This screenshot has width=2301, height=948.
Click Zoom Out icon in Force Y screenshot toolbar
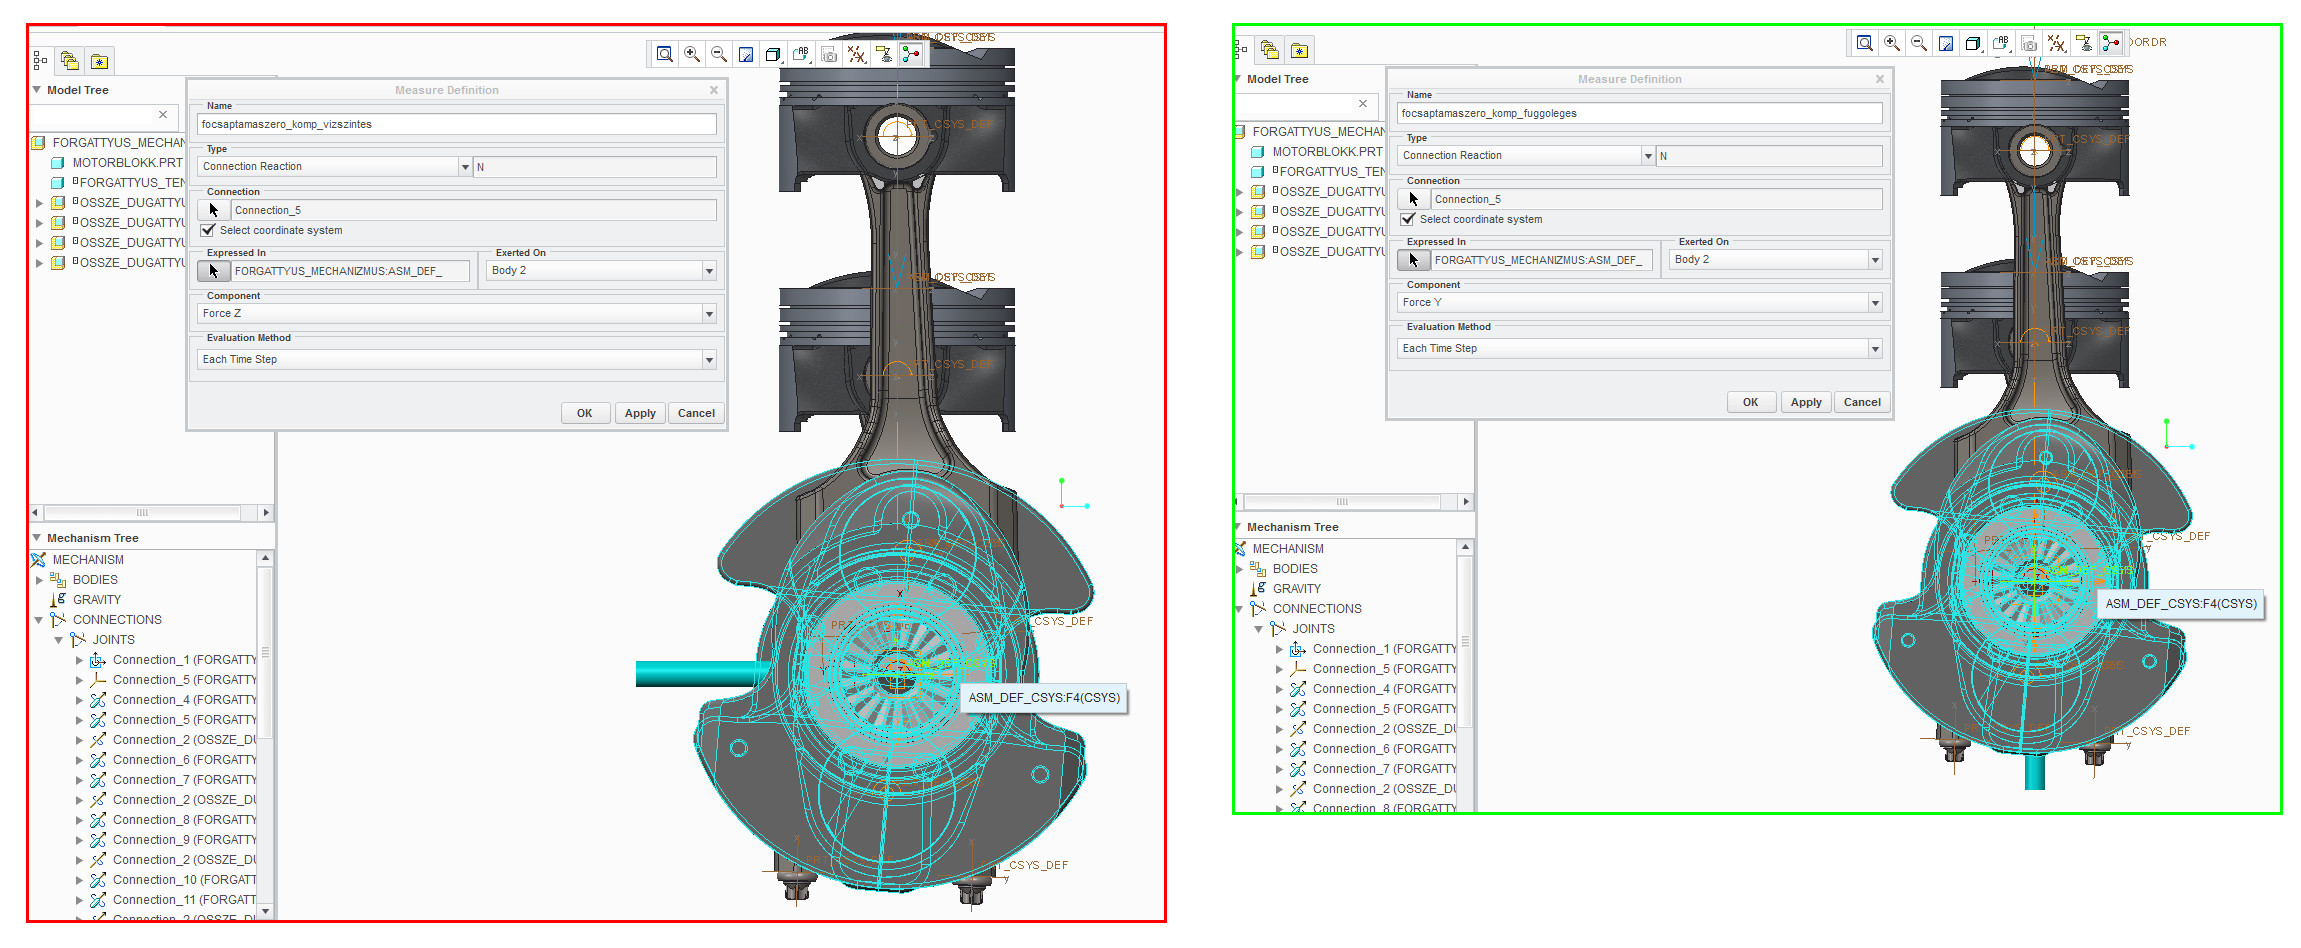(1919, 43)
